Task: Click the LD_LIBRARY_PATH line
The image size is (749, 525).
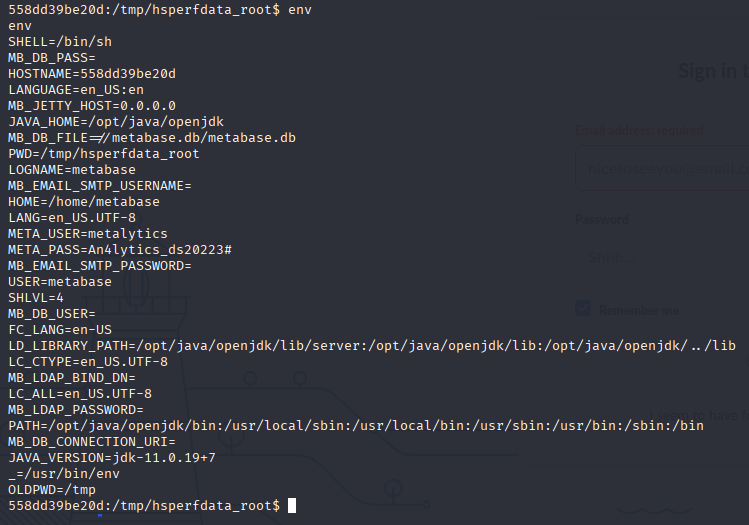Action: [372, 346]
